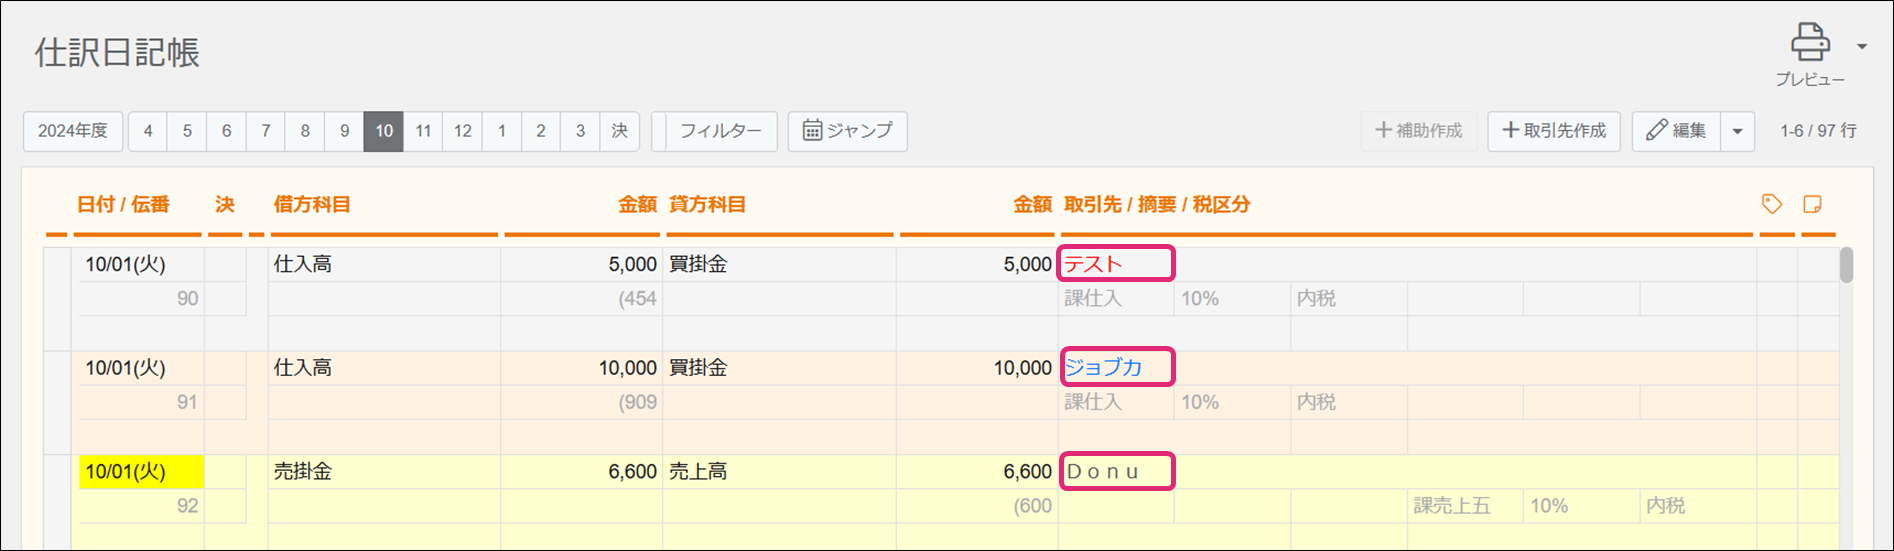Click the 補助作成 plus button

click(1419, 131)
